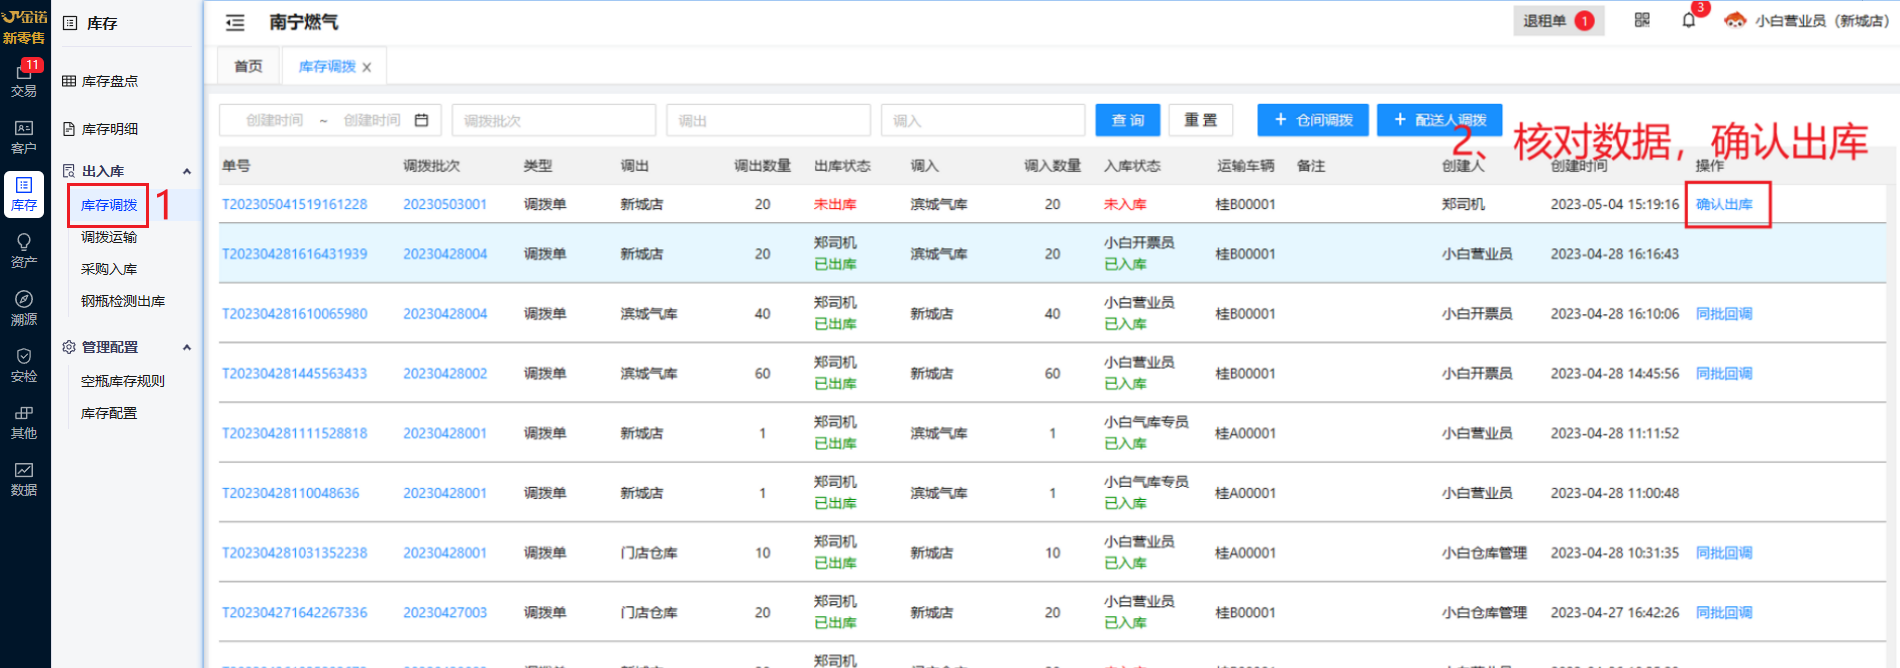Open the notification bell

click(1689, 20)
